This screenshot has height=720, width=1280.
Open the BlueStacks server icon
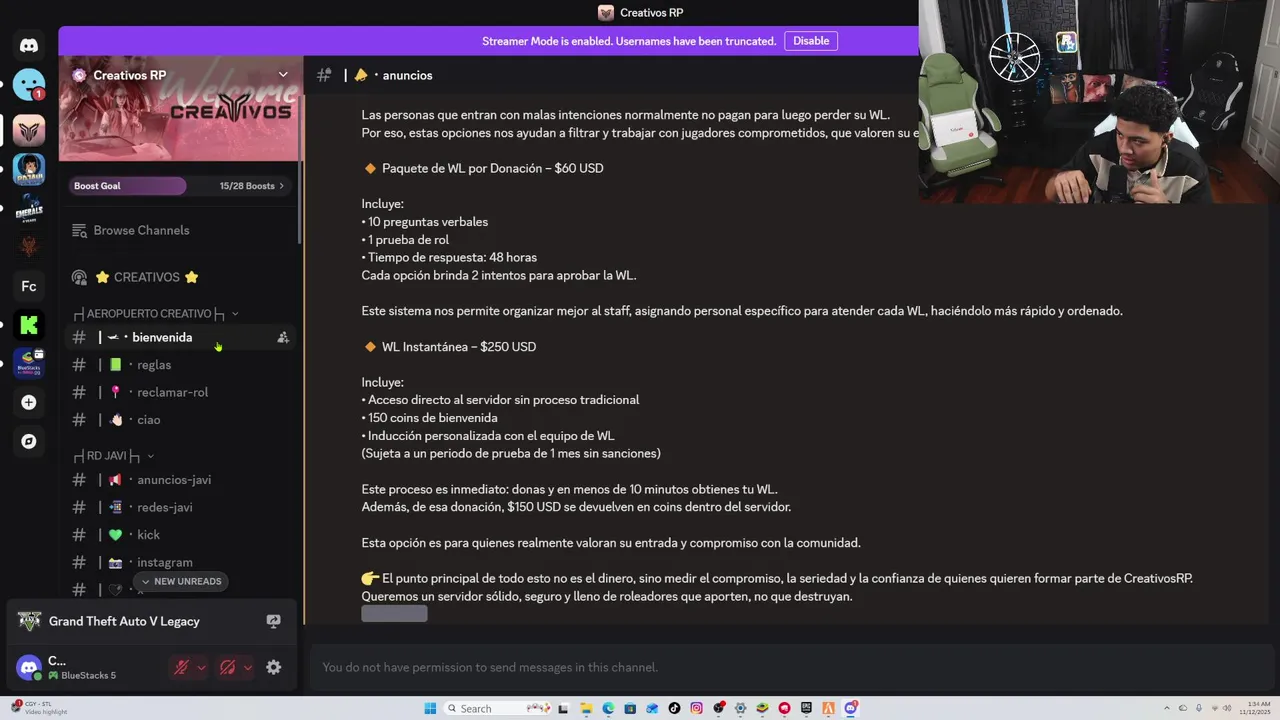pyautogui.click(x=29, y=363)
